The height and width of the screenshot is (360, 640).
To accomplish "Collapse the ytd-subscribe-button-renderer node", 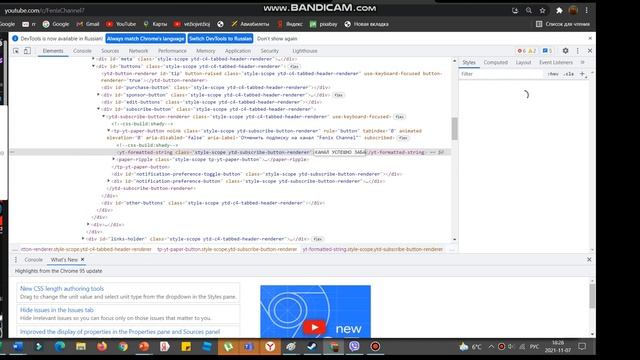I will coord(103,116).
